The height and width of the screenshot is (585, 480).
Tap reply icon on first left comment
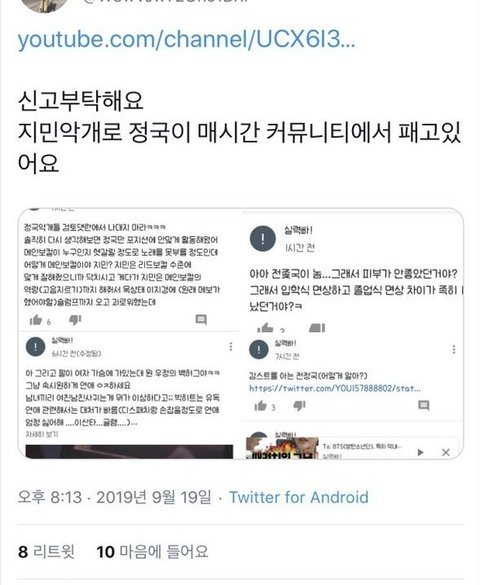click(x=201, y=319)
